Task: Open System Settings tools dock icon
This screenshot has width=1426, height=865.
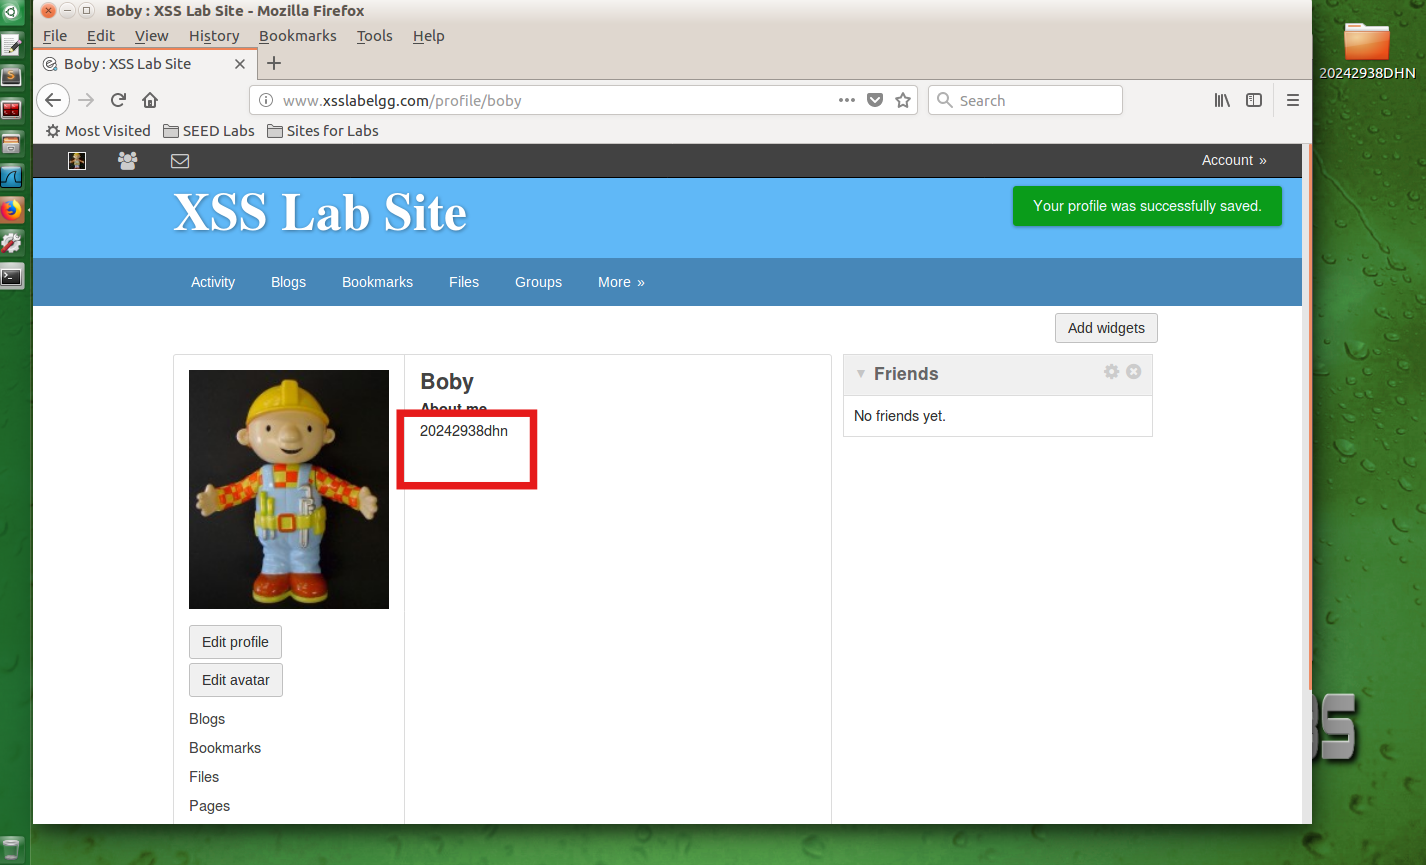Action: click(11, 243)
